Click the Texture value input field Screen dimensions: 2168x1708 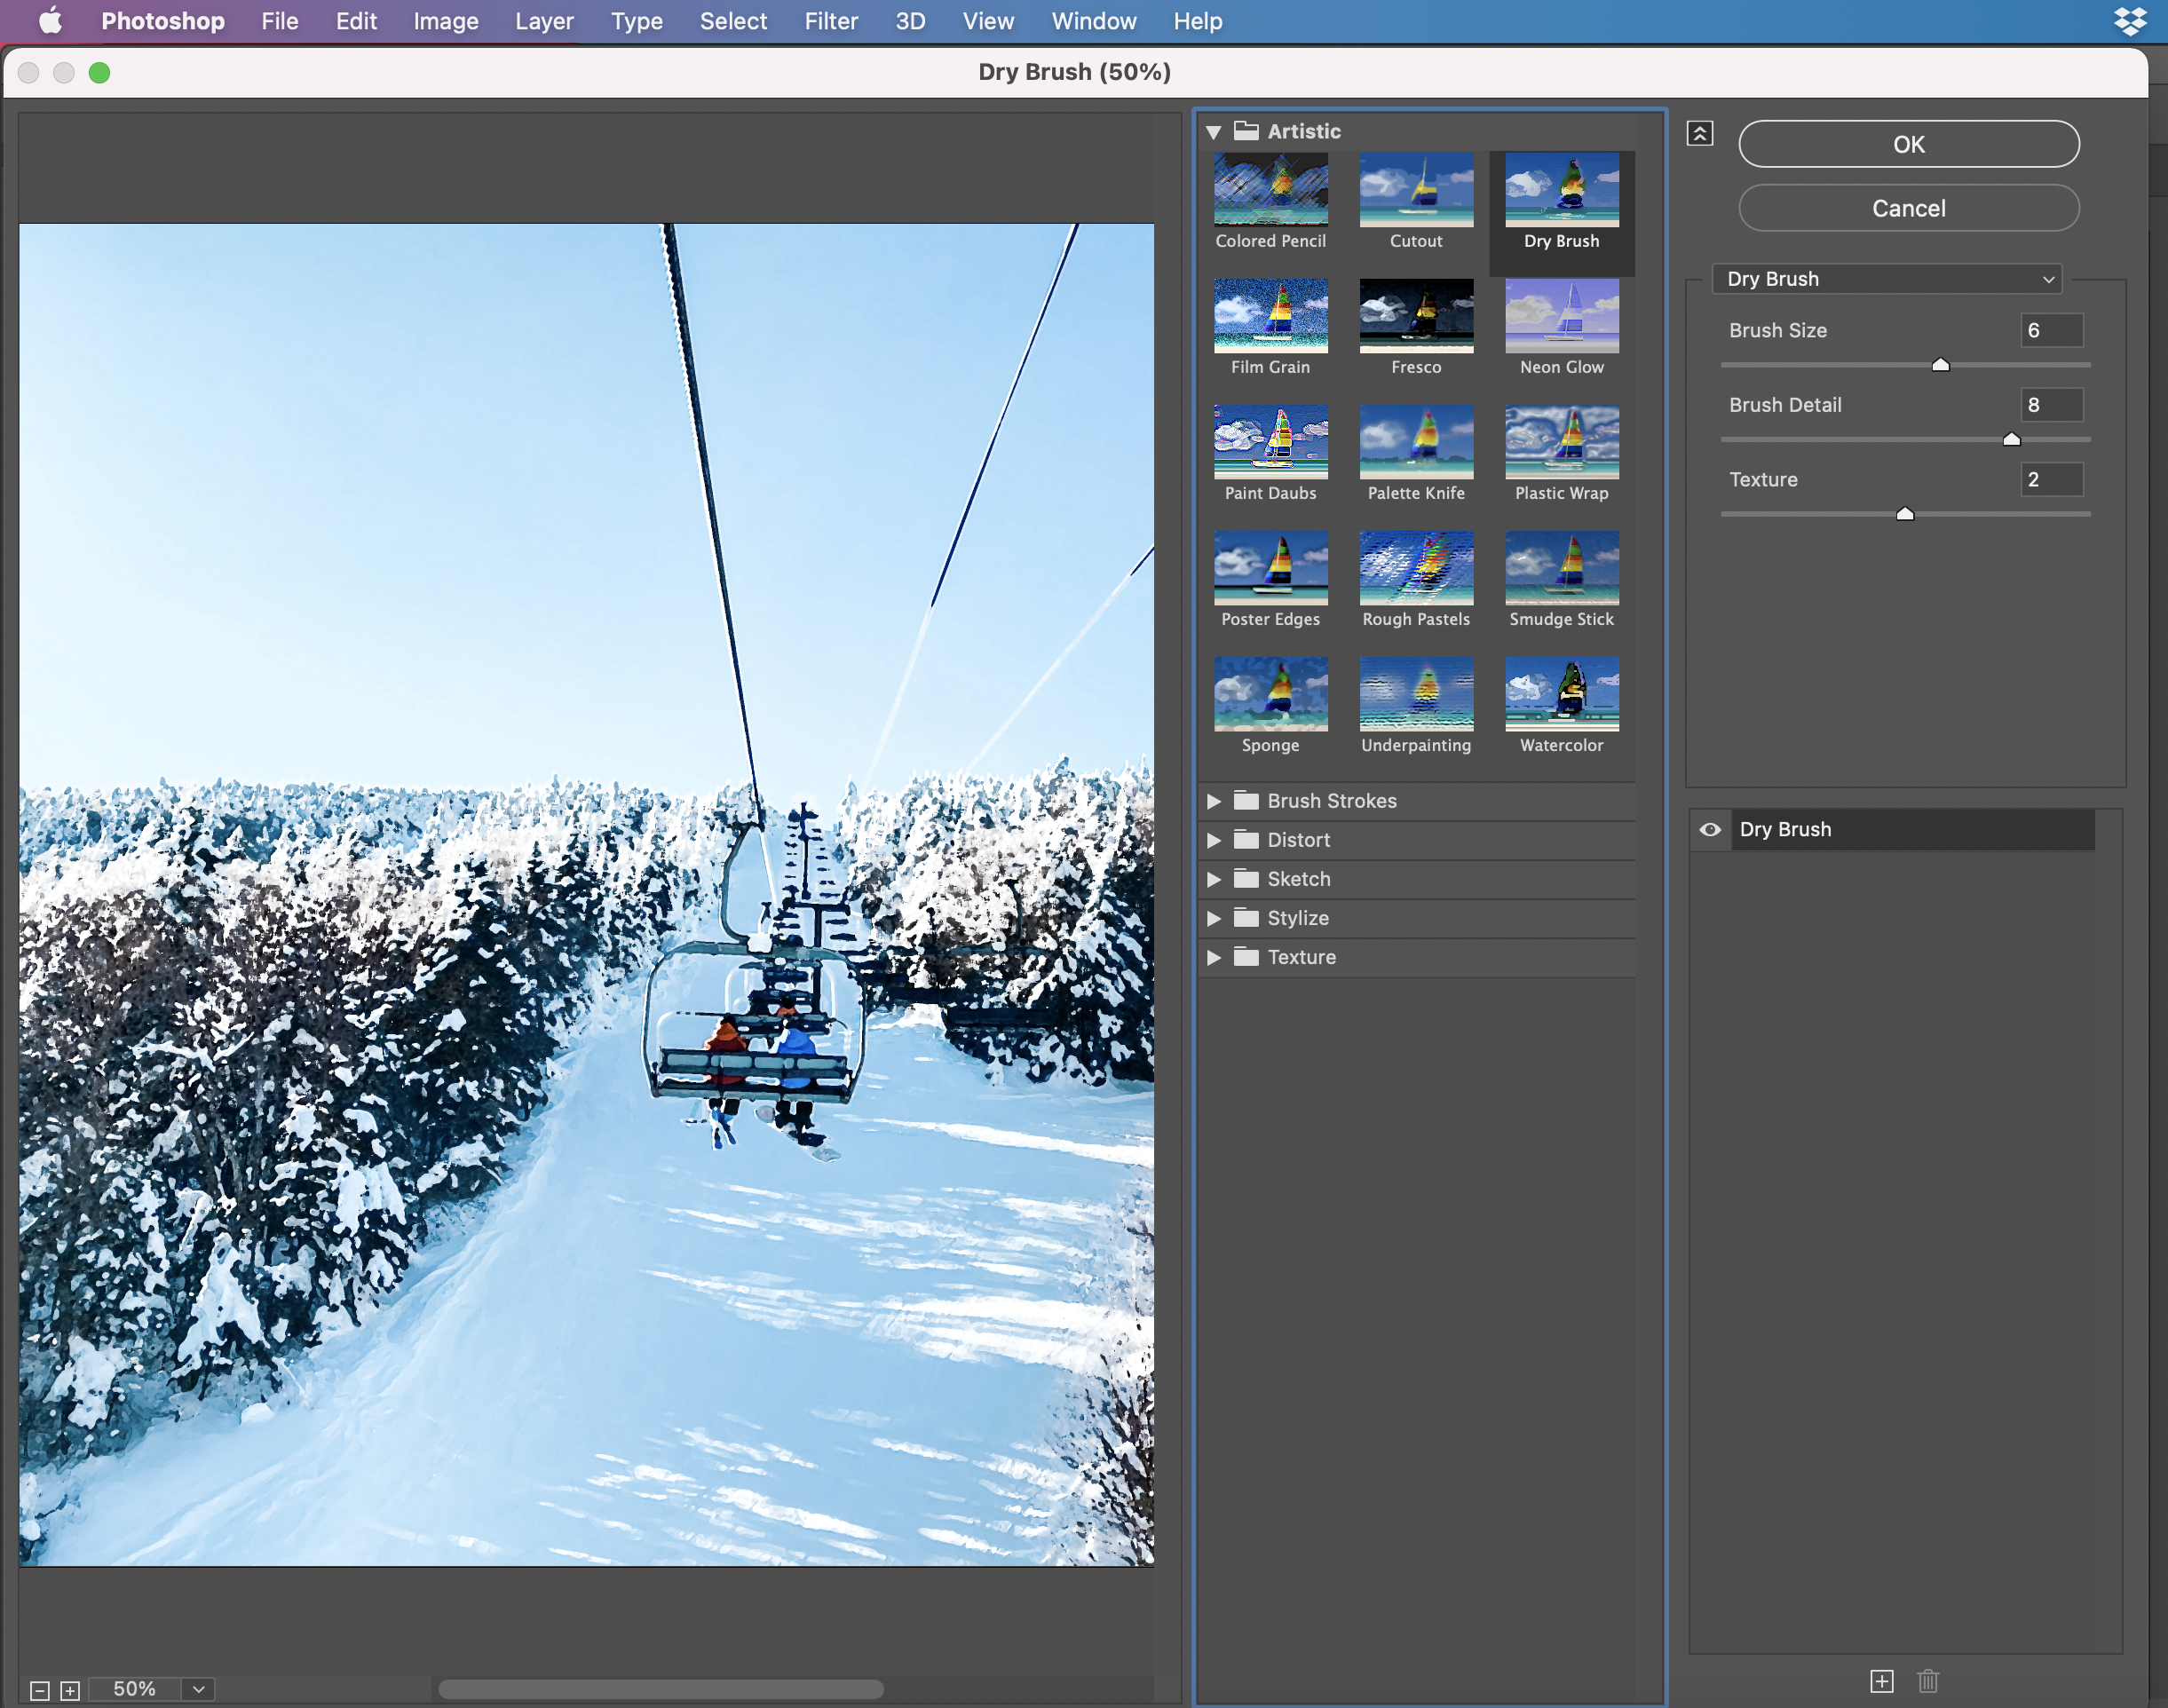pos(2050,479)
